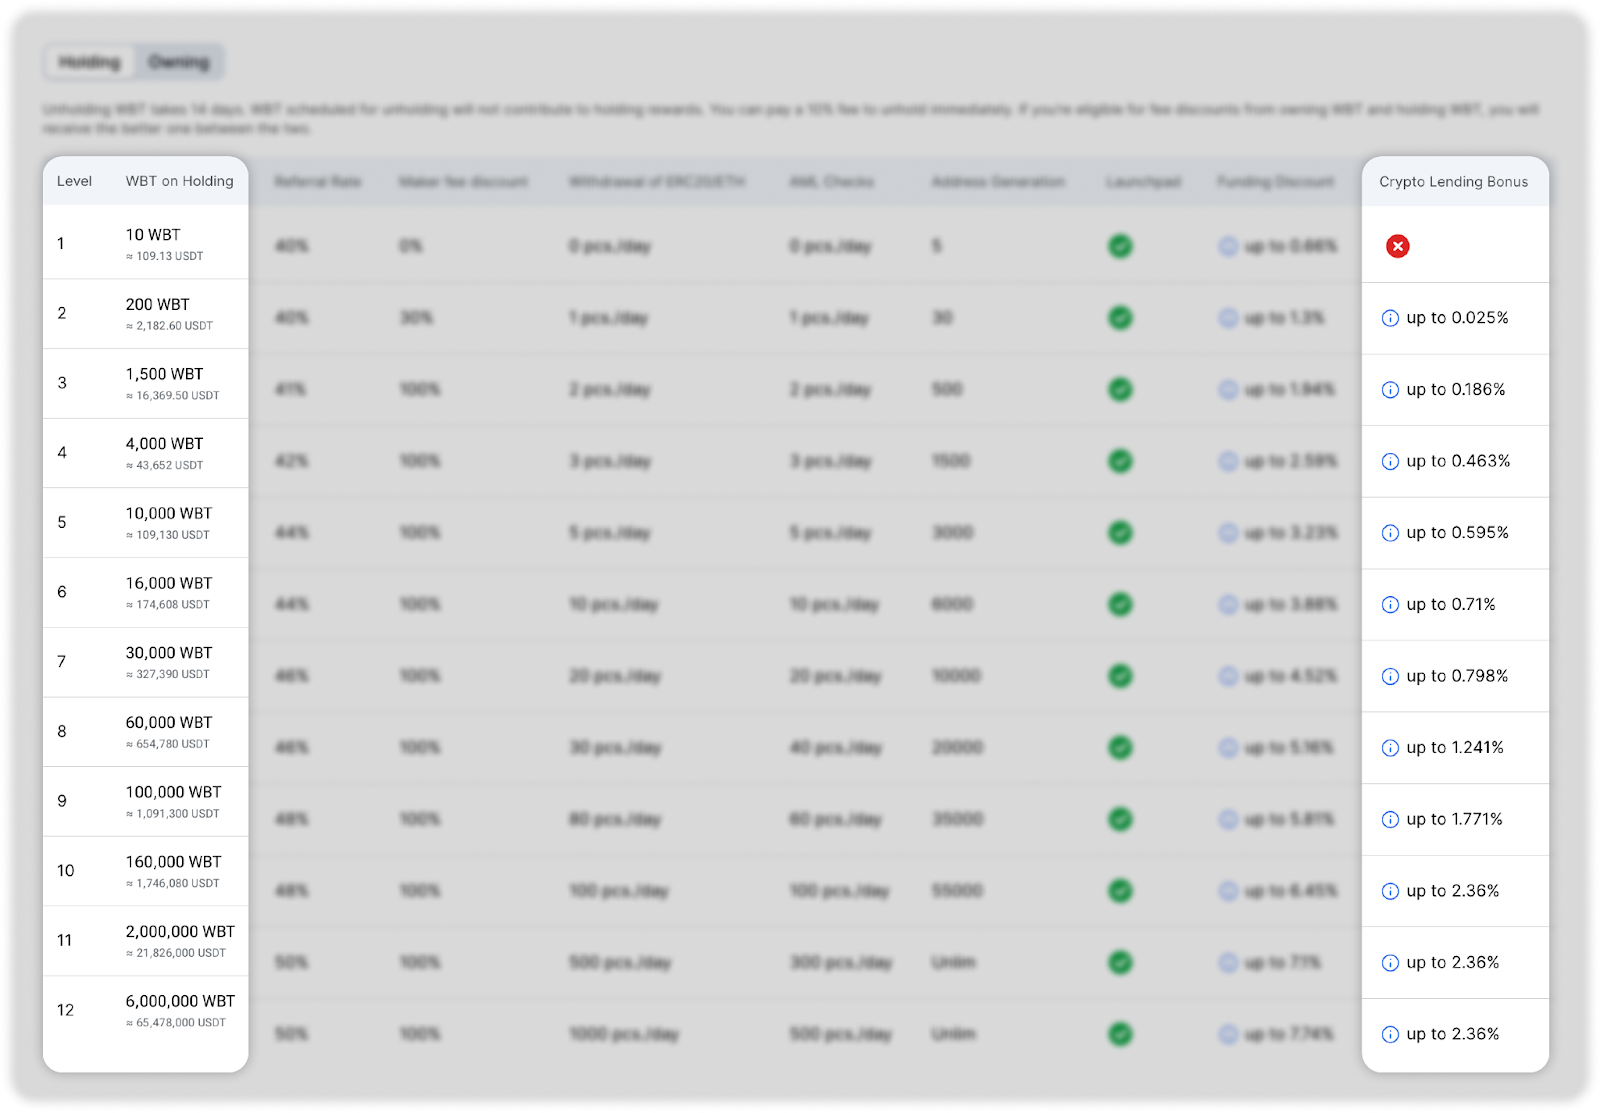The height and width of the screenshot is (1113, 1600).
Task: Click red X icon in Level 1 row
Action: pos(1397,246)
